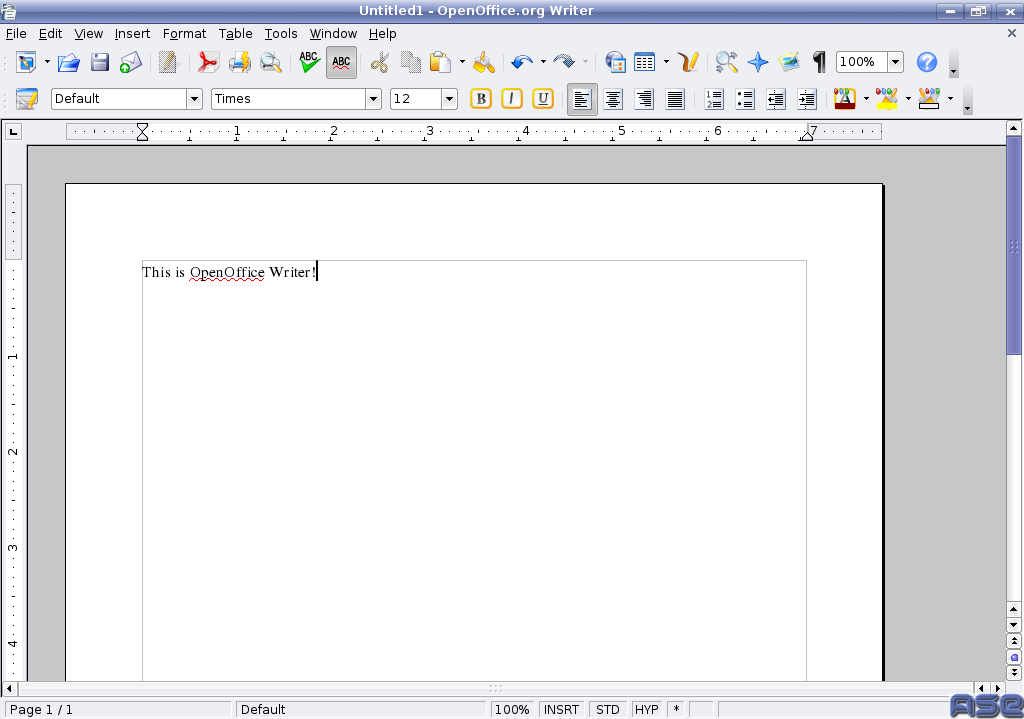
Task: Insert Table grid icon
Action: coord(645,62)
